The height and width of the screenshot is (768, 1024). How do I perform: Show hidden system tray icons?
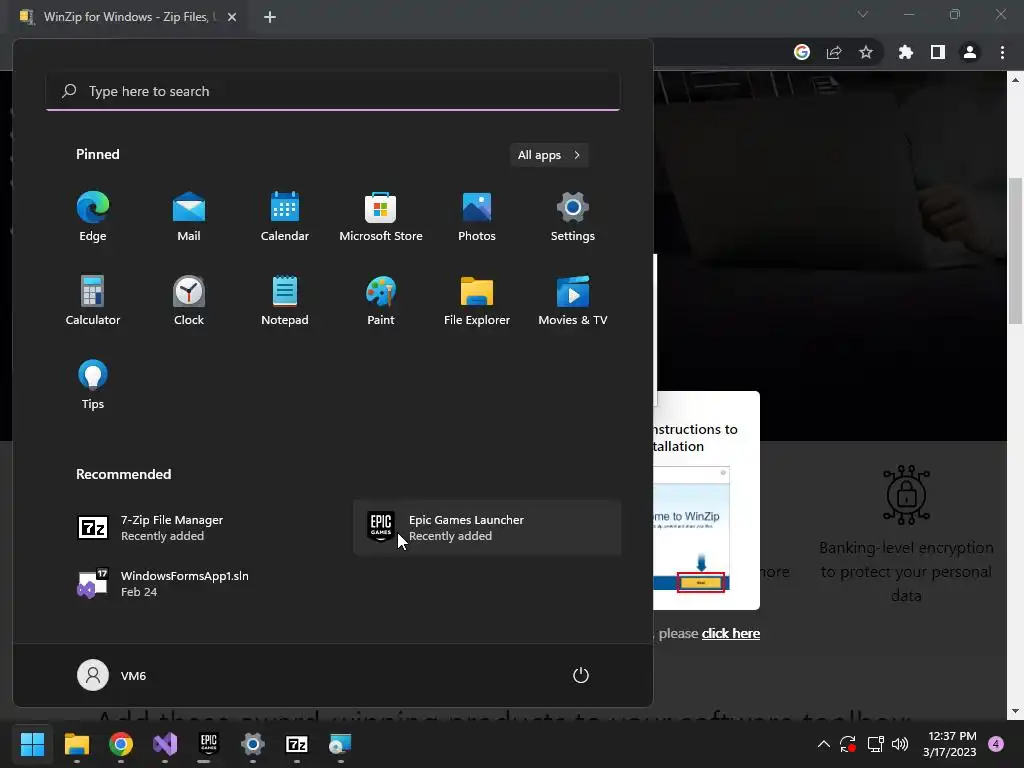click(x=824, y=744)
